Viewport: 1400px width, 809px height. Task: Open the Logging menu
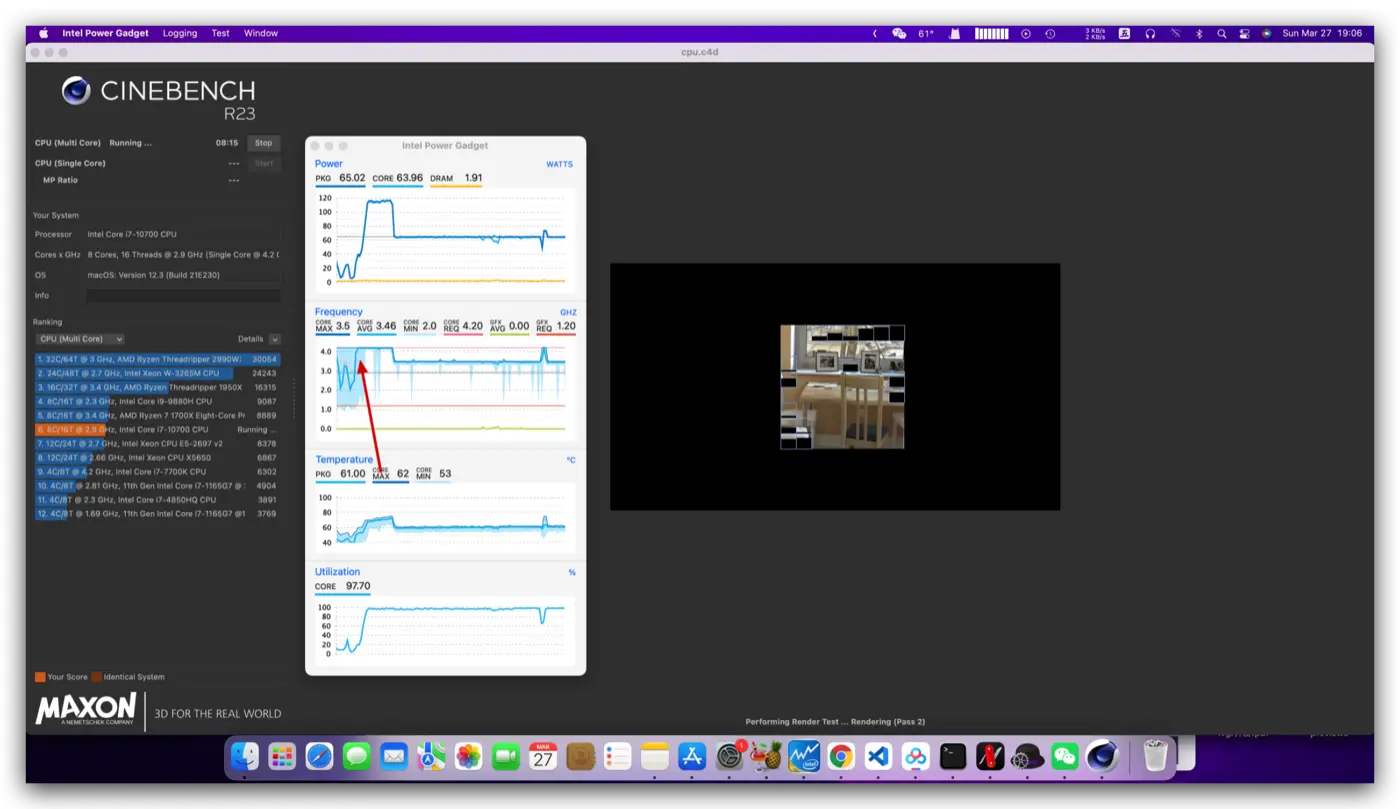180,33
